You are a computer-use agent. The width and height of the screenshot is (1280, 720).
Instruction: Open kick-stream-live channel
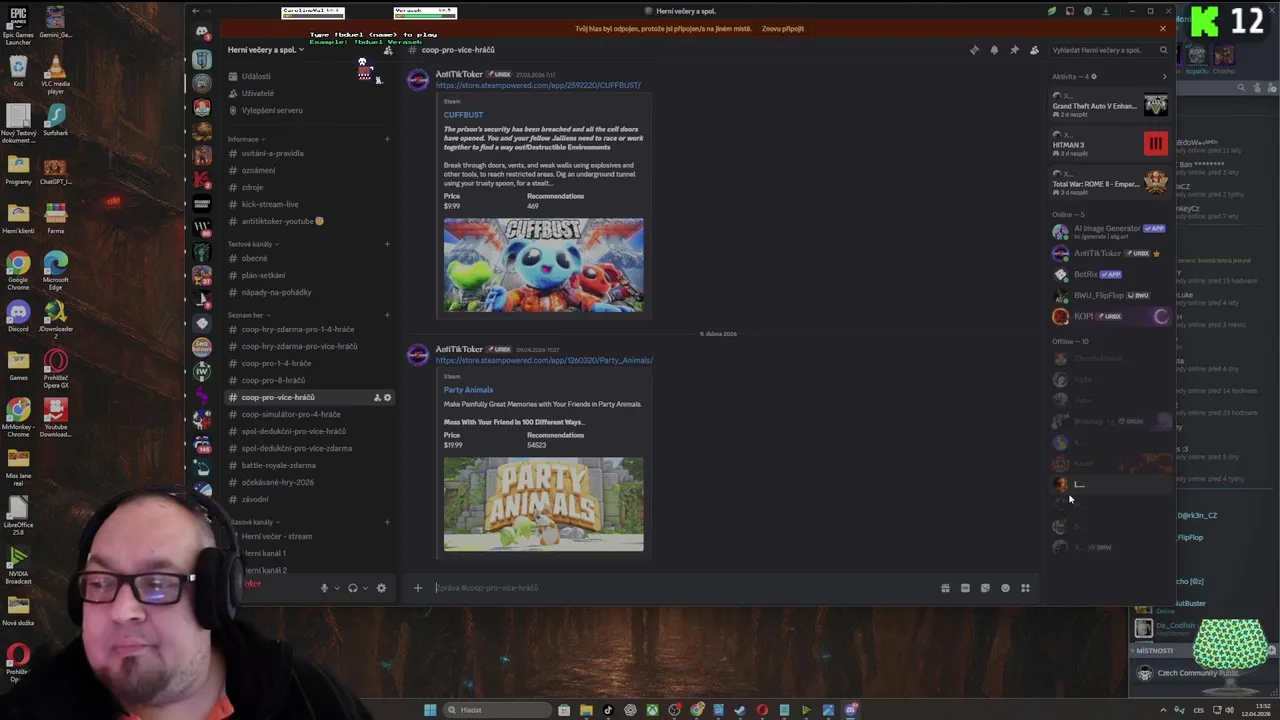click(x=310, y=204)
